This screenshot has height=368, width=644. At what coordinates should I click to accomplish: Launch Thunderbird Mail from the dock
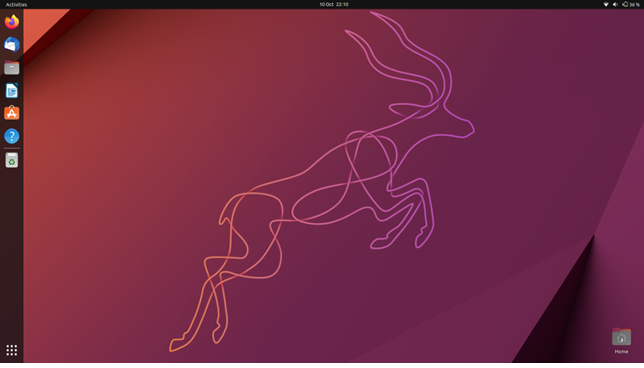[12, 44]
